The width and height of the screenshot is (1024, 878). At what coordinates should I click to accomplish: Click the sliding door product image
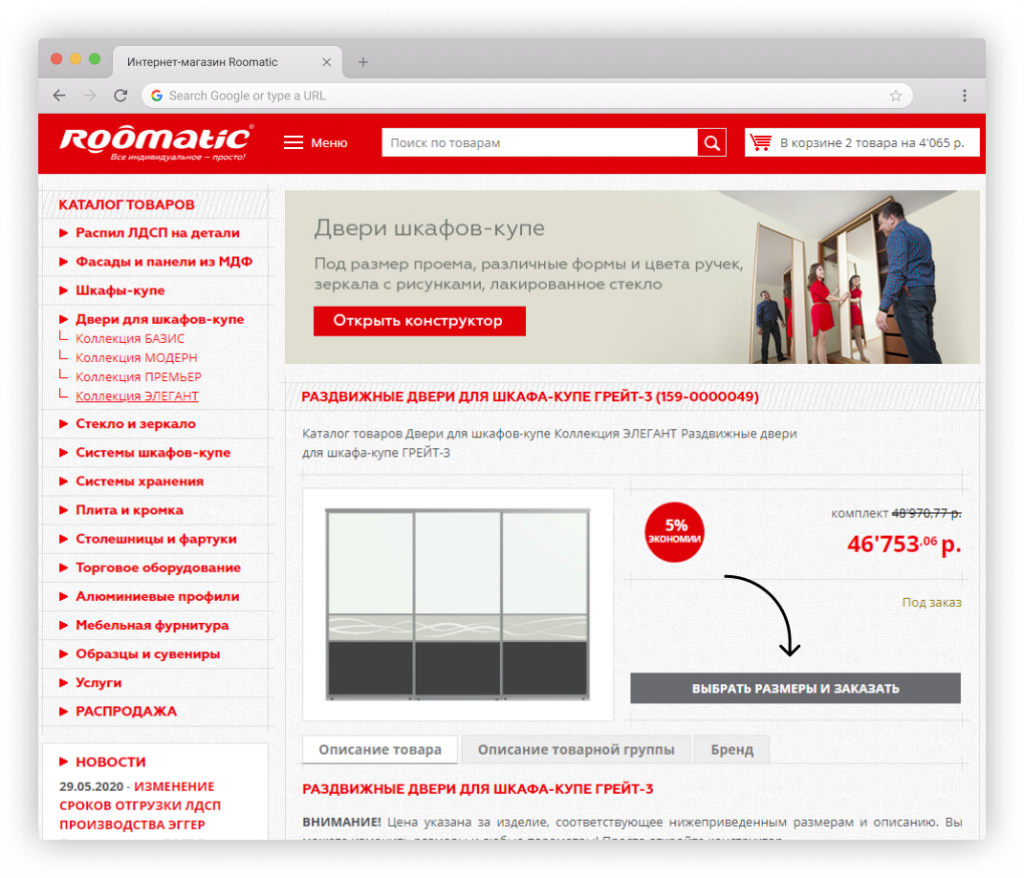pos(458,603)
